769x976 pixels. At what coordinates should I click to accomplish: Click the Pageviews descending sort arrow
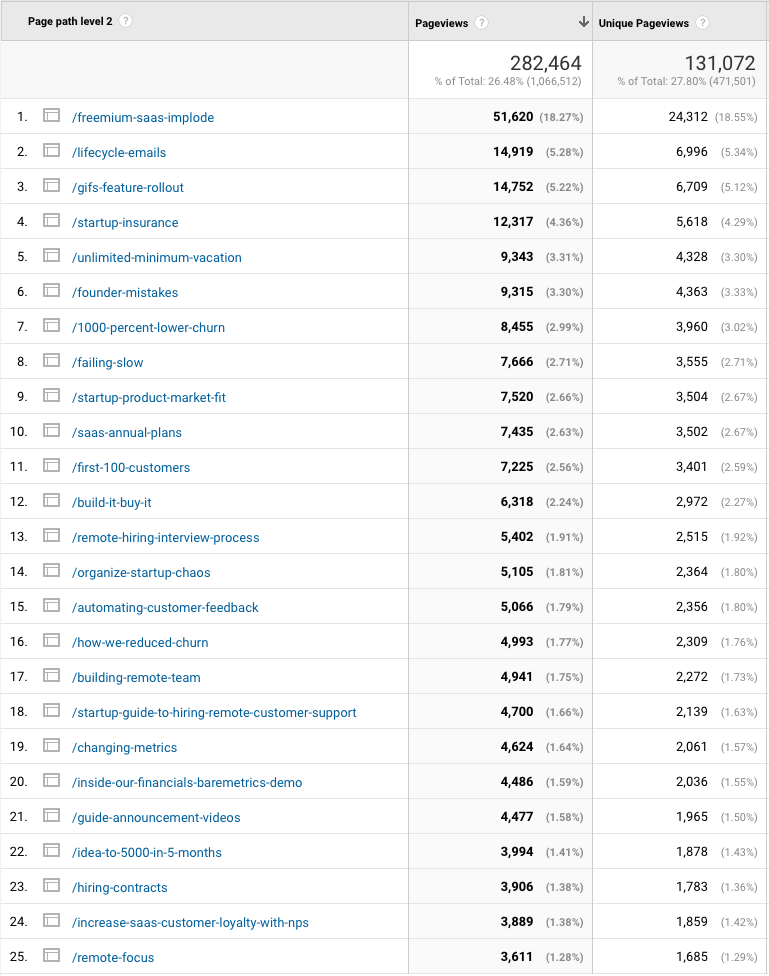coord(583,22)
